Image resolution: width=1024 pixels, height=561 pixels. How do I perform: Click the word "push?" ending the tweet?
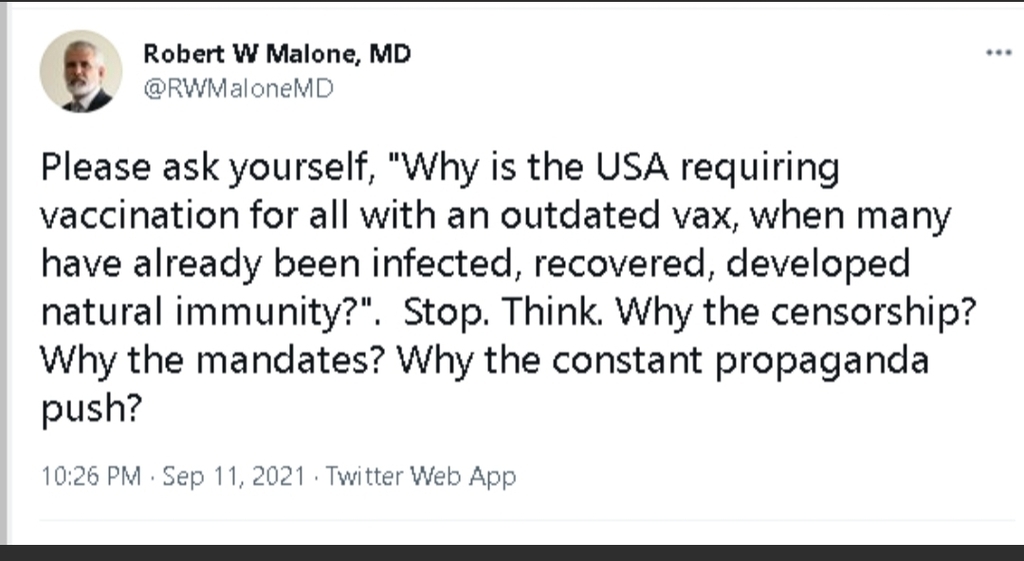88,408
